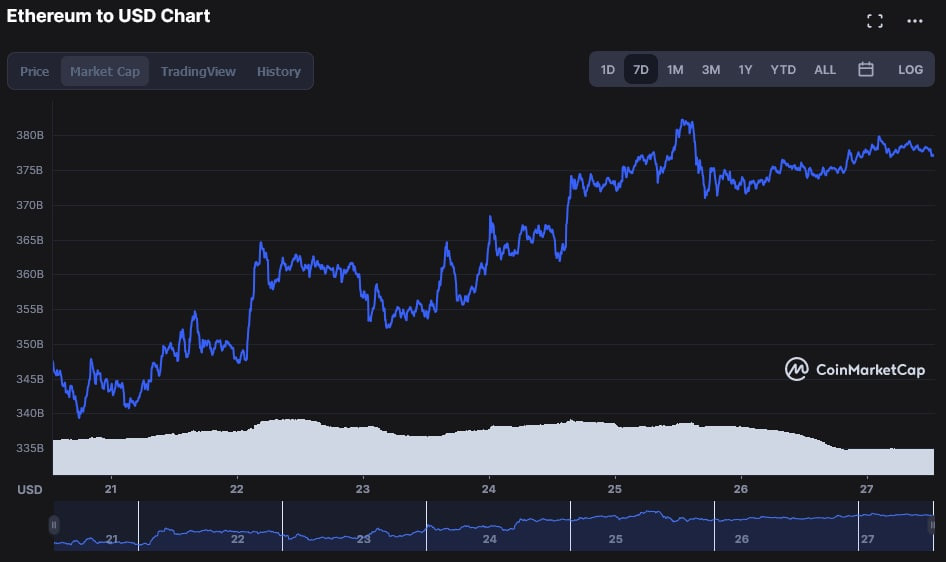Show ALL time price history

[825, 70]
